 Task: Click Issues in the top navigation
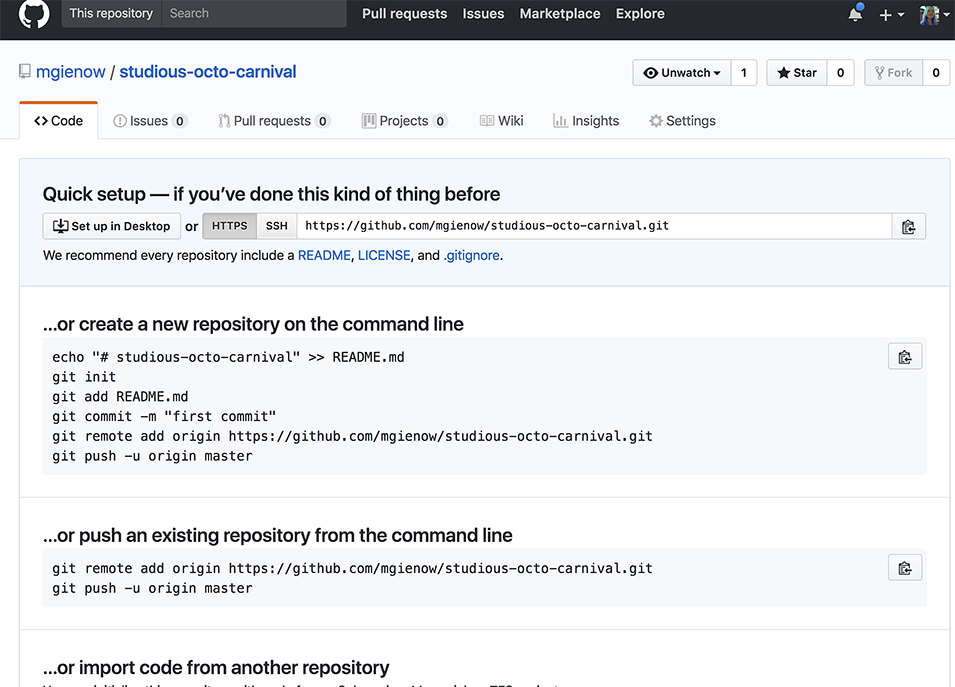click(483, 13)
